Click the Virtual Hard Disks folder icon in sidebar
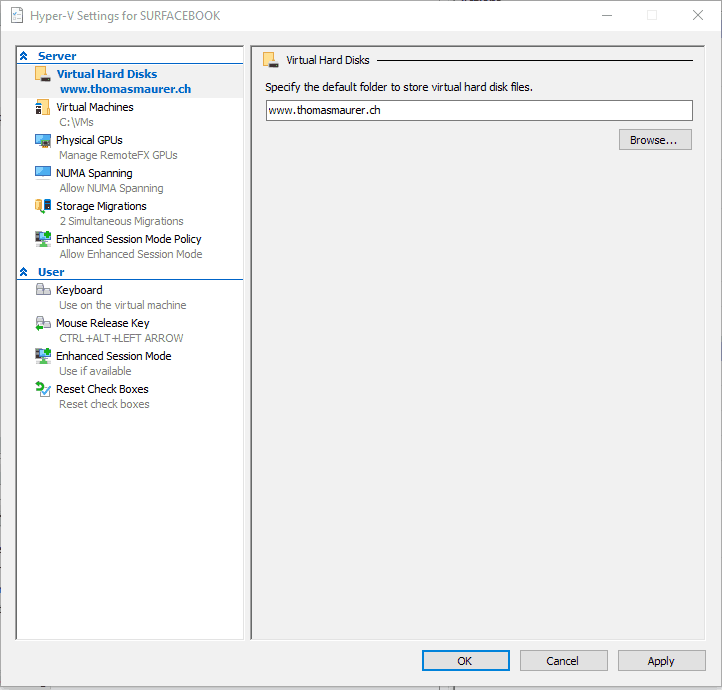 (43, 74)
